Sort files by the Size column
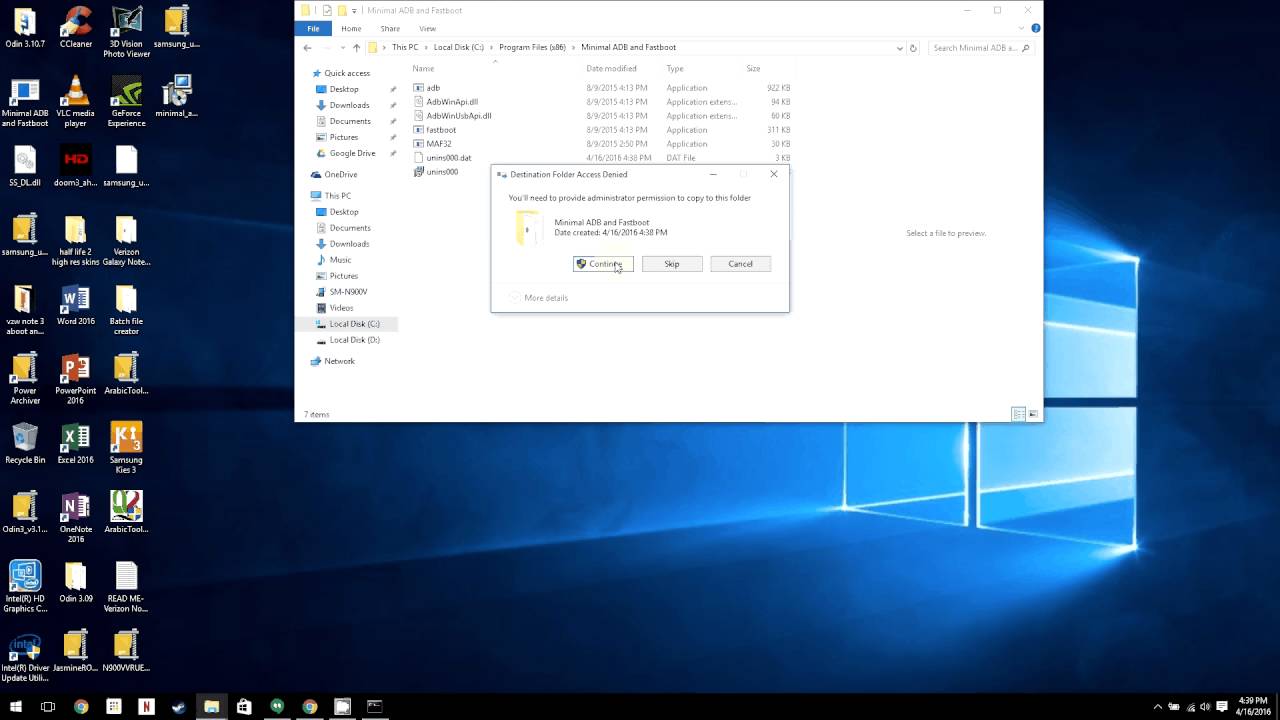1280x720 pixels. click(753, 68)
